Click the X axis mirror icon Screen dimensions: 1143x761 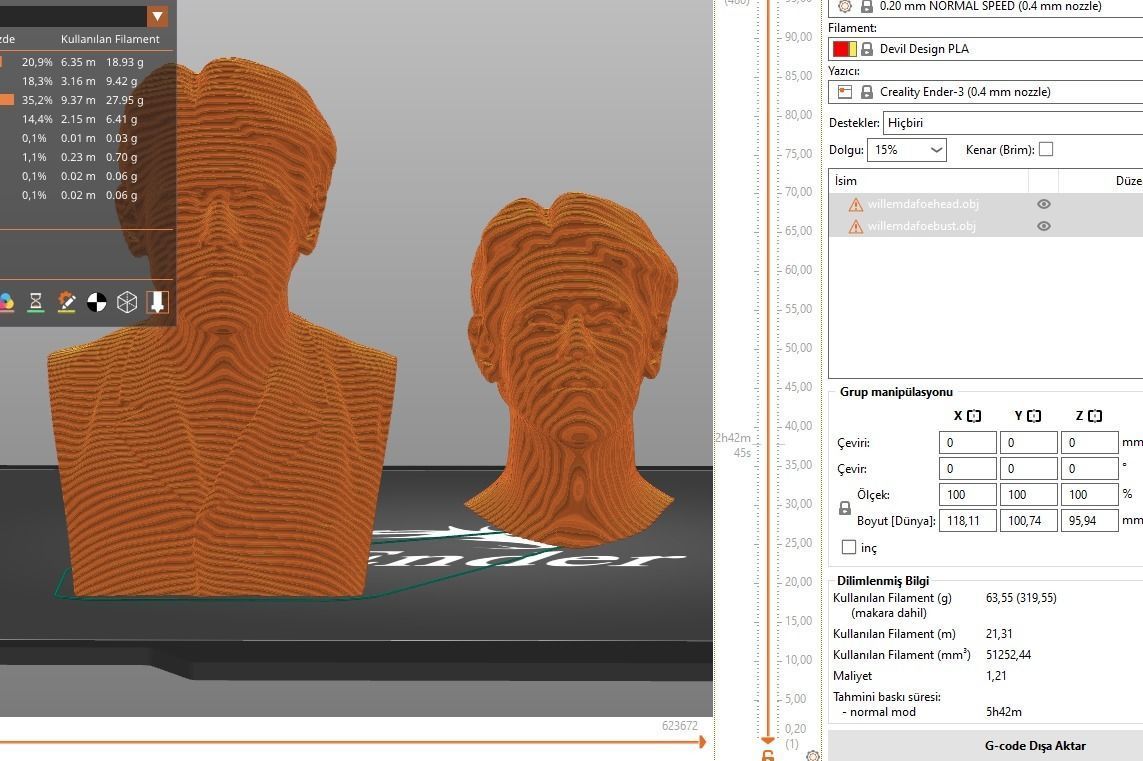[x=974, y=416]
